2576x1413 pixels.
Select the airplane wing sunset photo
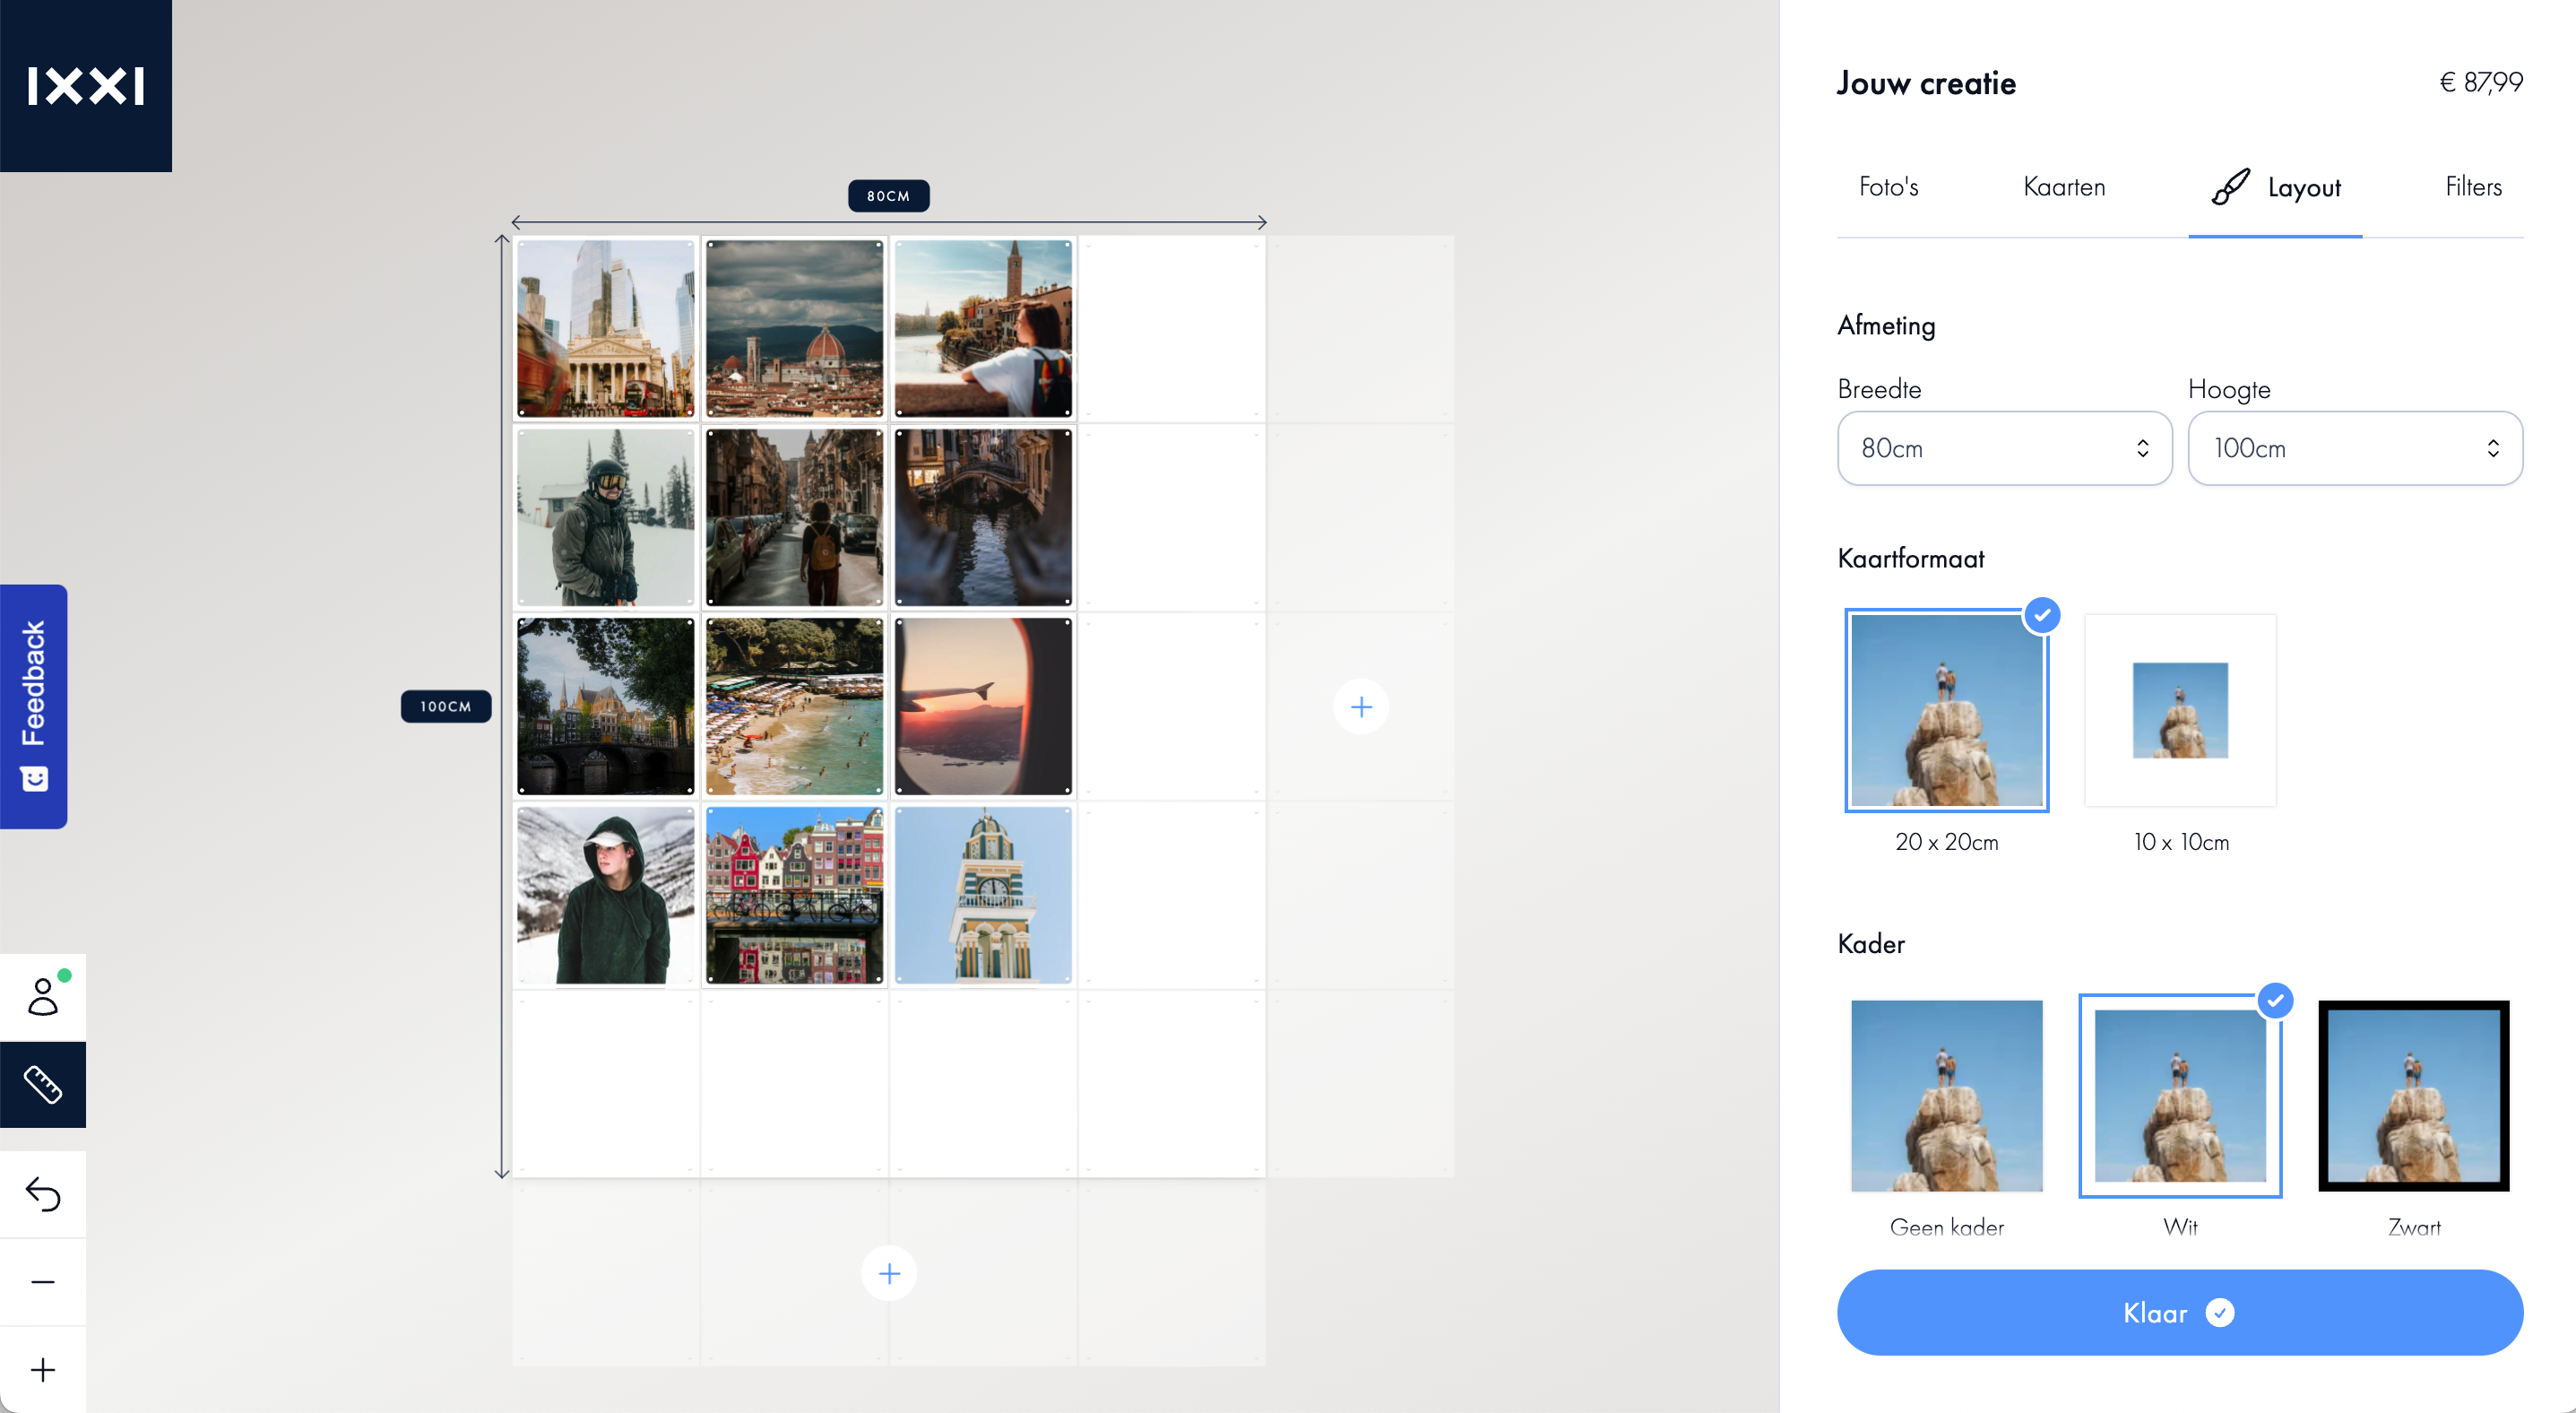coord(983,706)
